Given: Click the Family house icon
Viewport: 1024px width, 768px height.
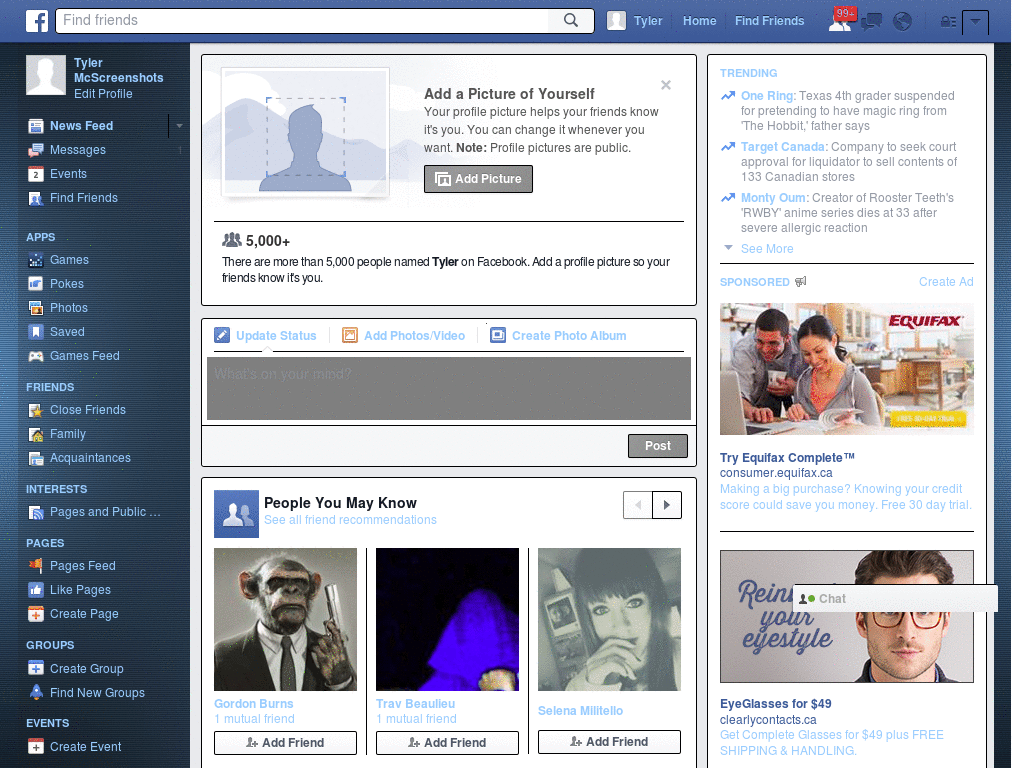Looking at the screenshot, I should pos(36,434).
